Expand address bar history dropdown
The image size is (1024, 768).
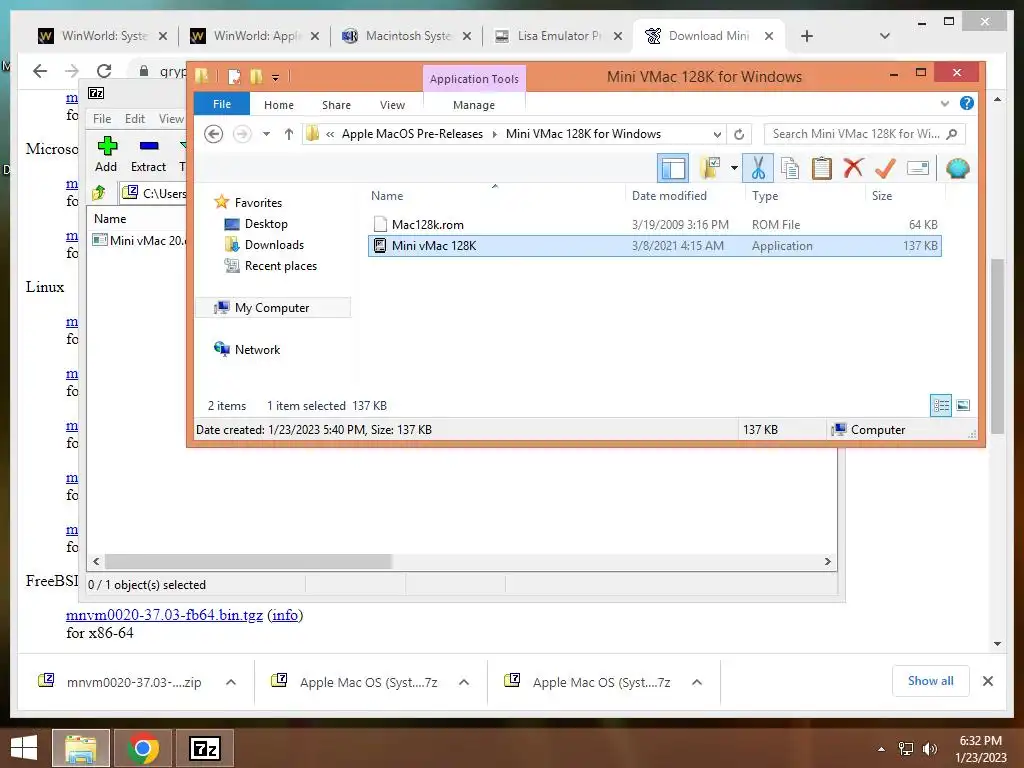pos(717,135)
